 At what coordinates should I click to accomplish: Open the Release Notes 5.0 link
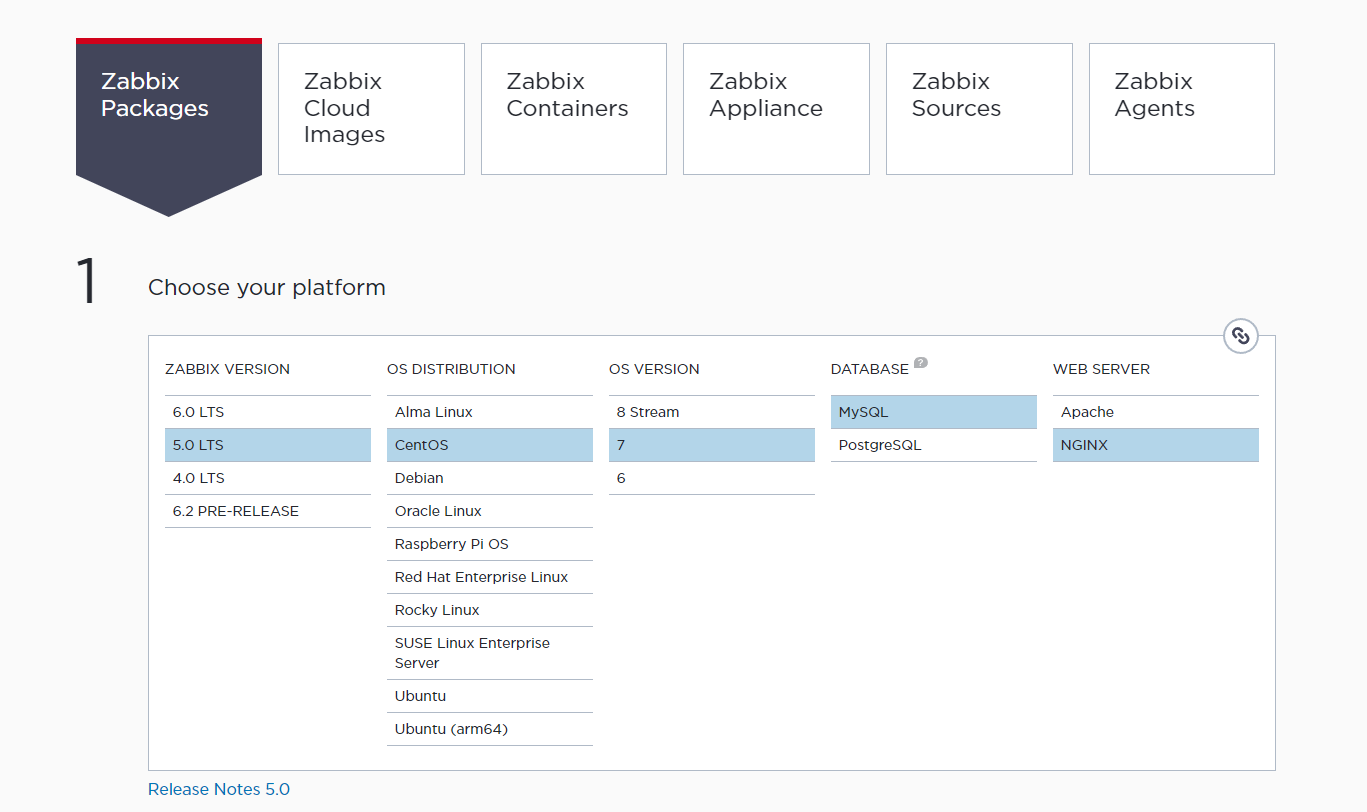coord(219,789)
